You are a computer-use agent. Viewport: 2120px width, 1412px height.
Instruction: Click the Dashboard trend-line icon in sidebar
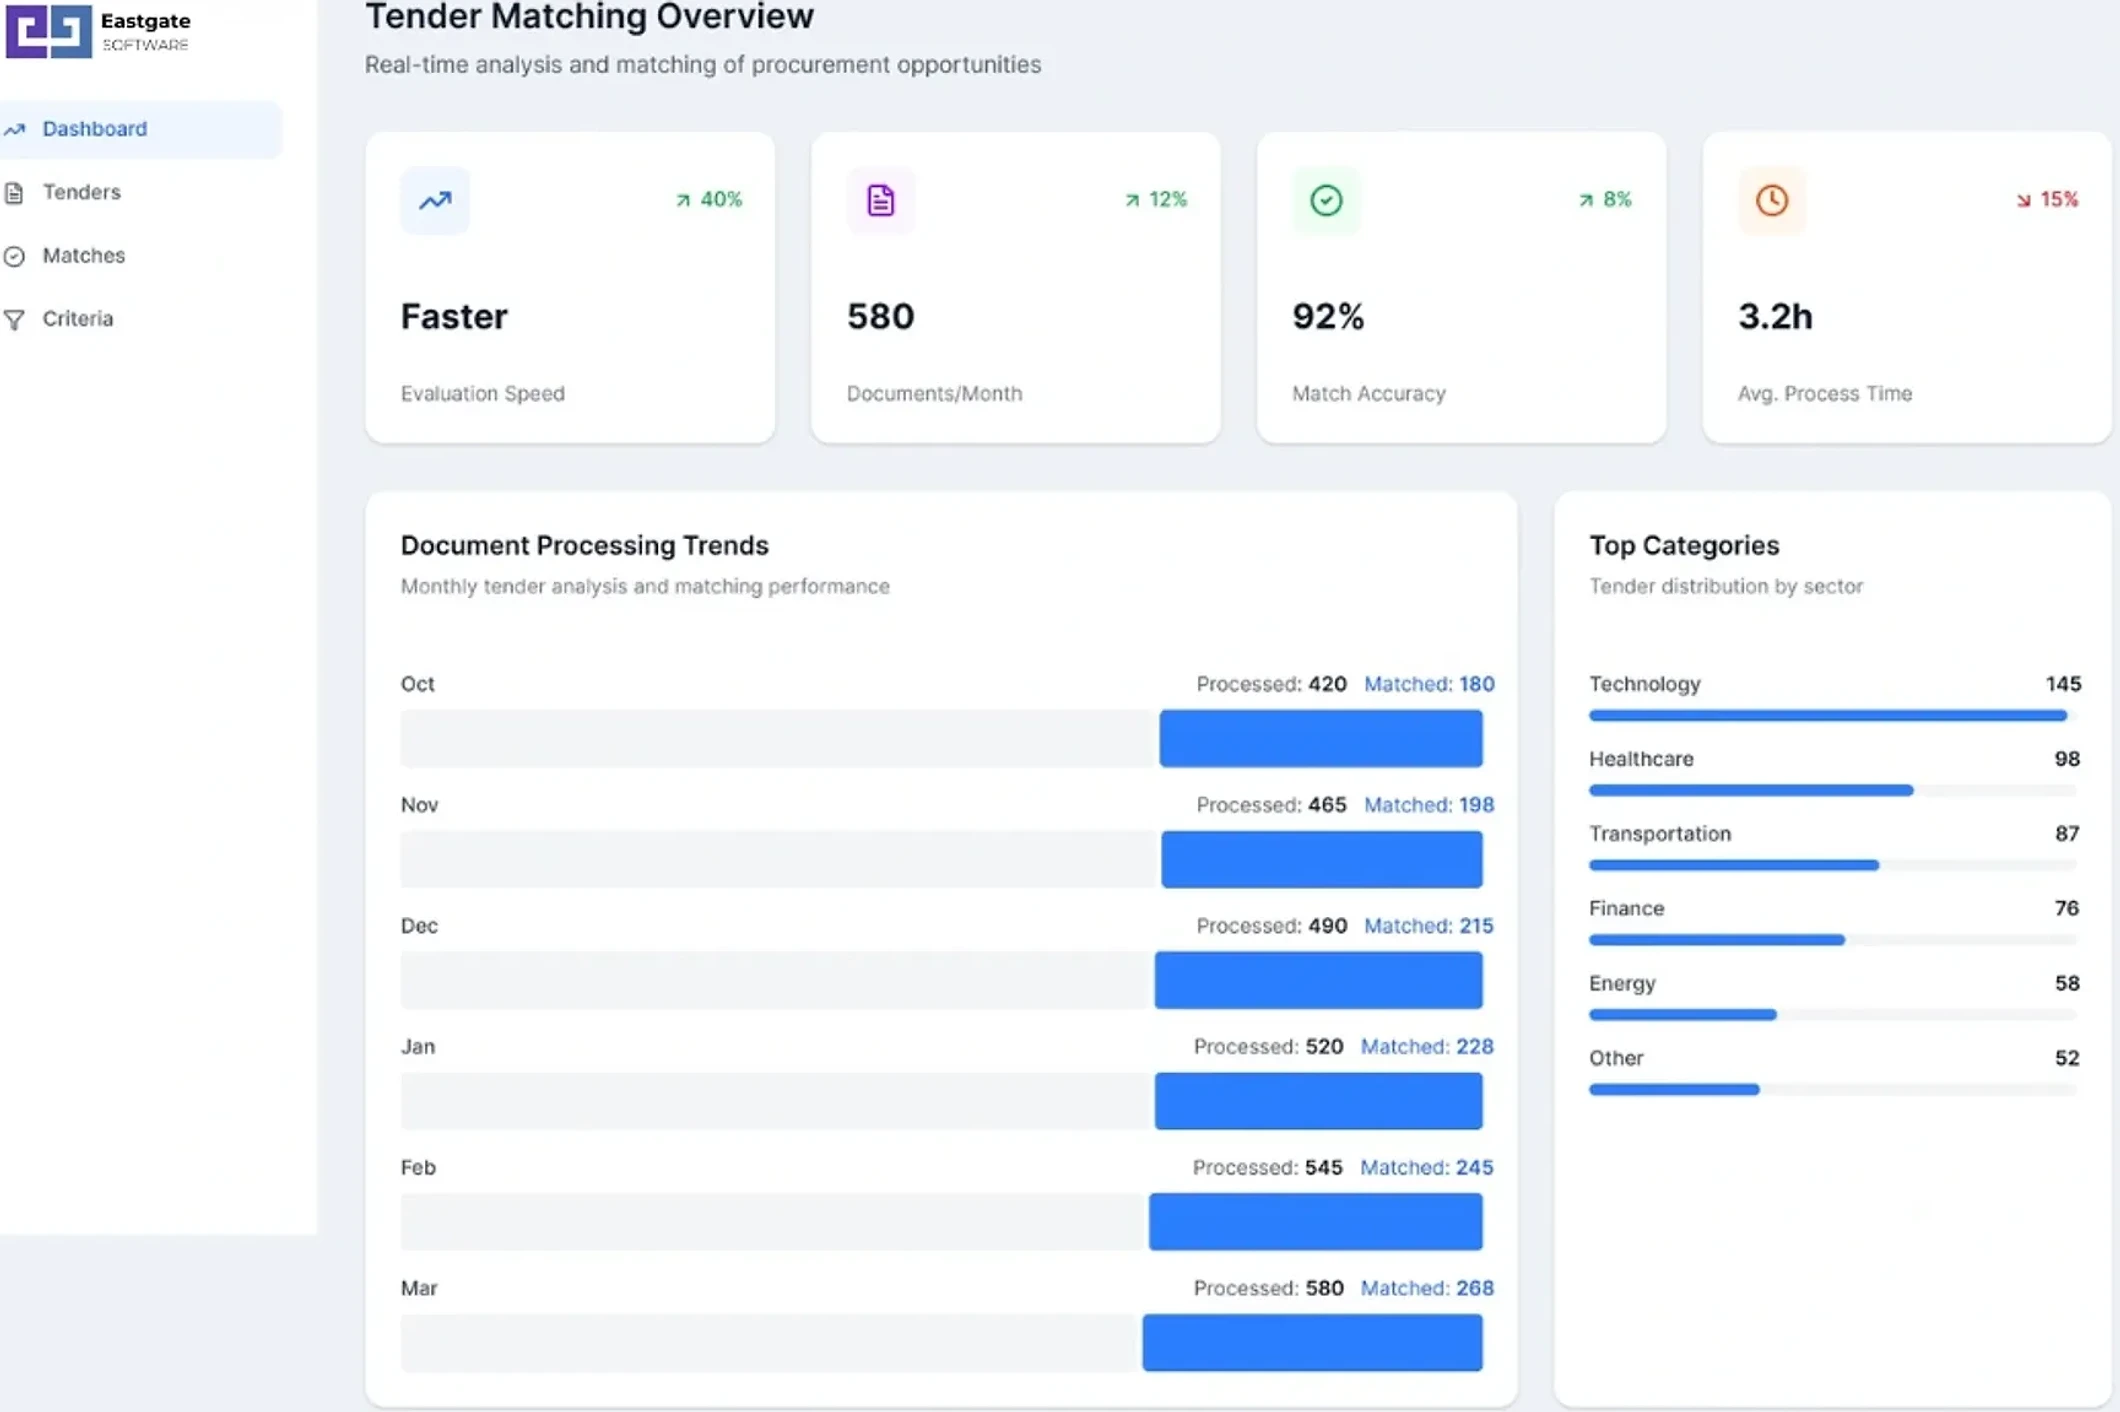(x=14, y=129)
